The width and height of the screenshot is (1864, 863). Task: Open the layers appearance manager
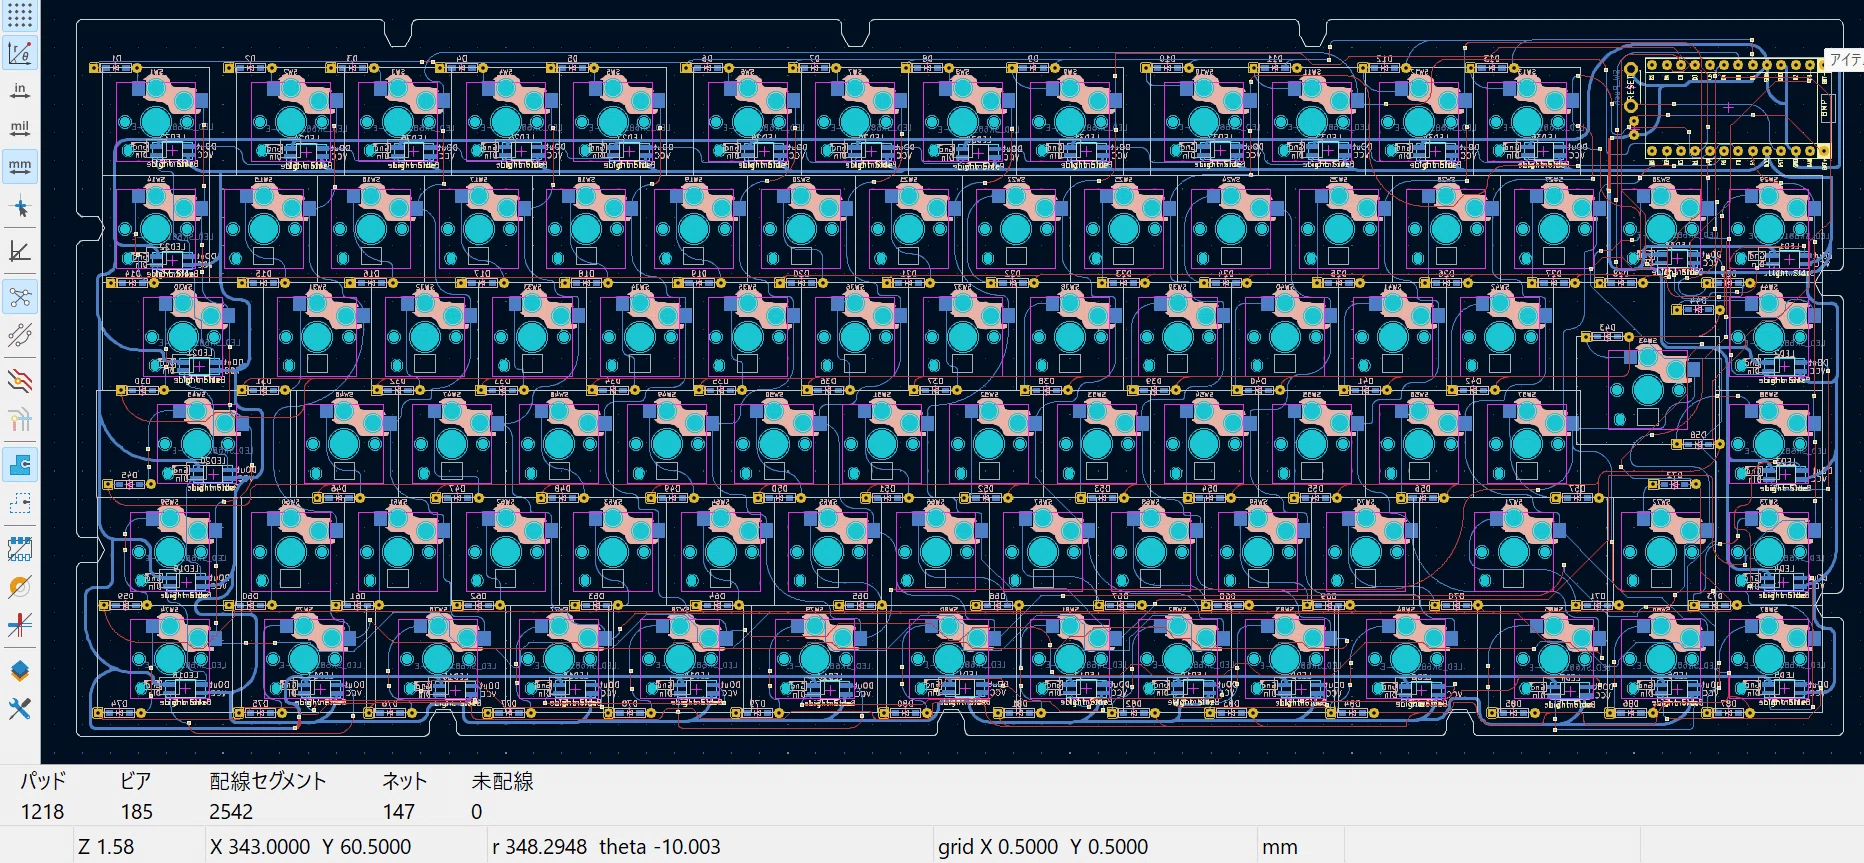pyautogui.click(x=19, y=670)
